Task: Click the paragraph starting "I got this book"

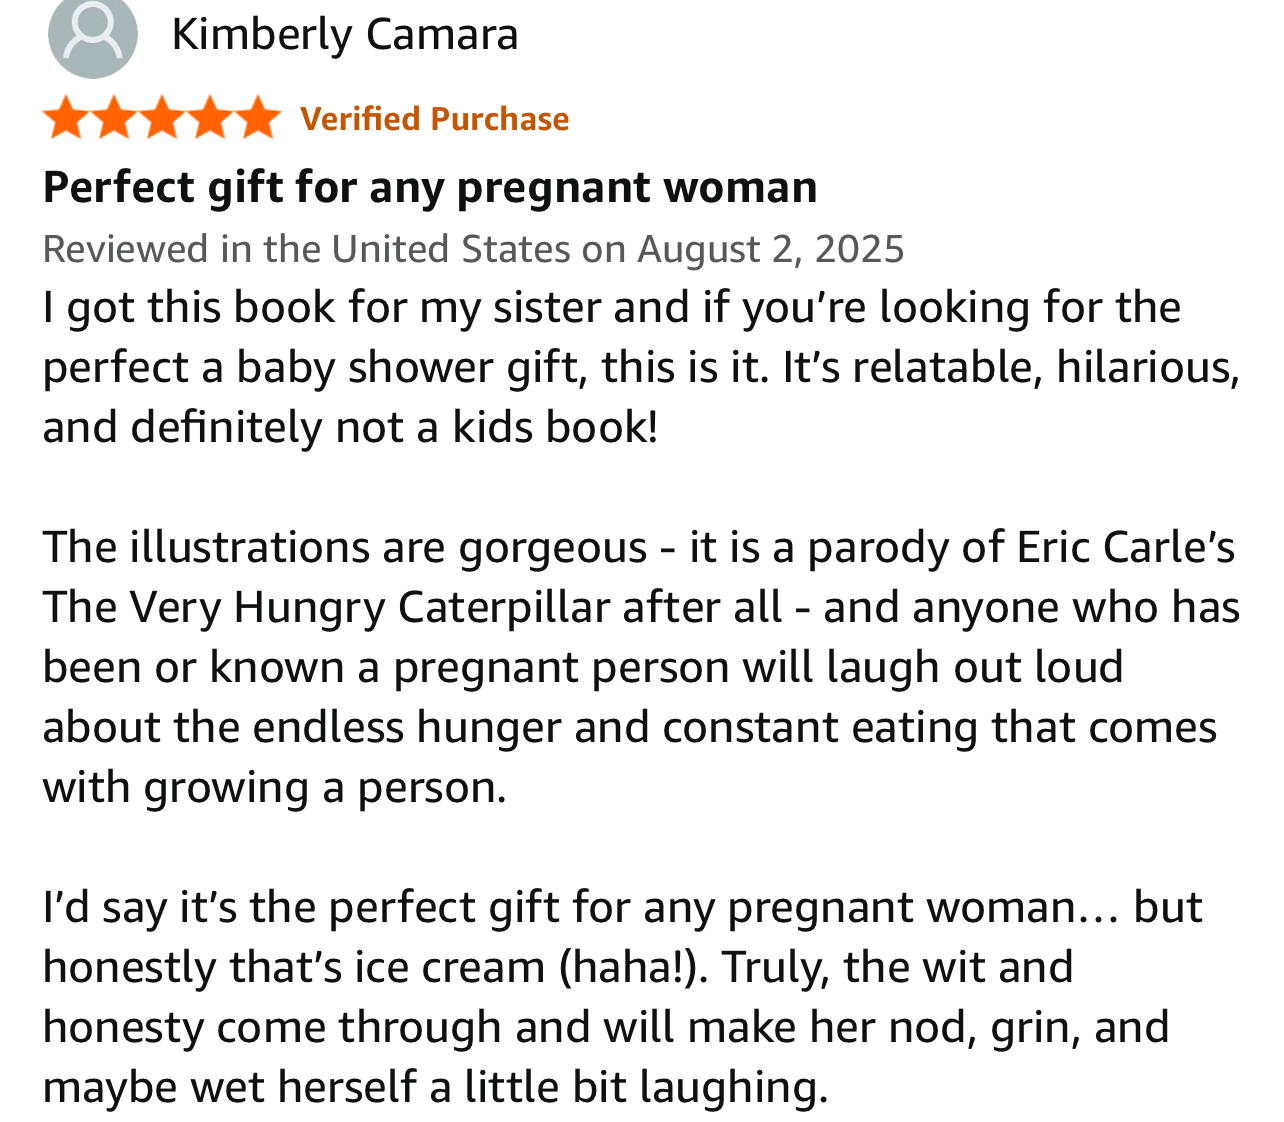Action: (610, 307)
